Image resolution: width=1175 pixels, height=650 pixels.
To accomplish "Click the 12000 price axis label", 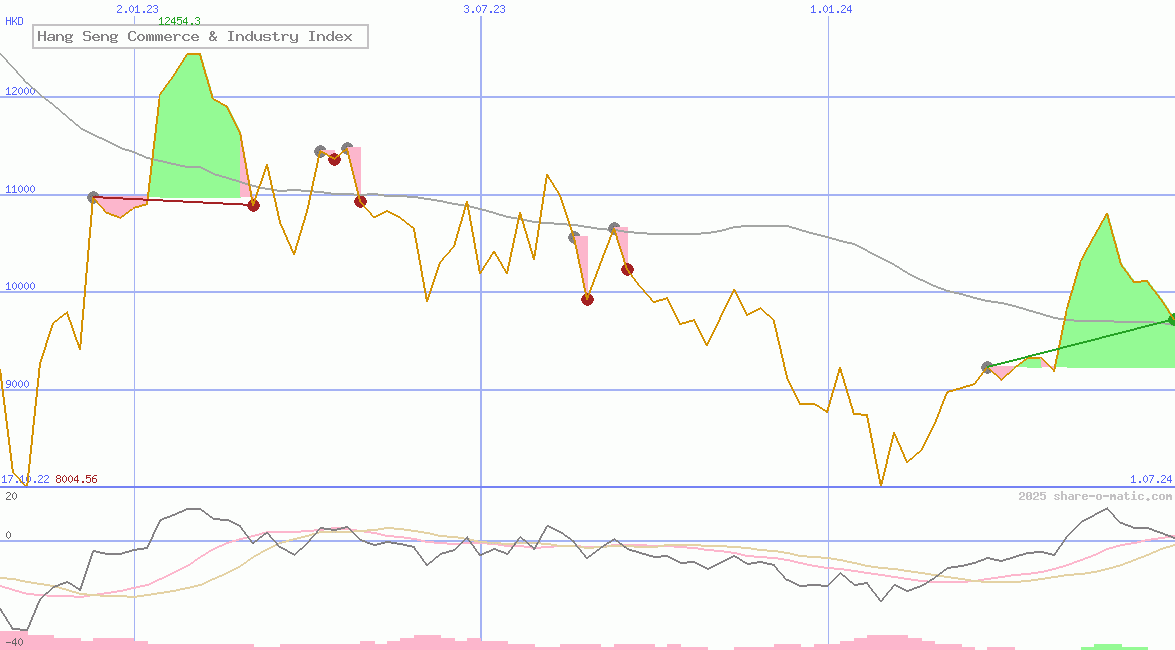I will coord(20,91).
